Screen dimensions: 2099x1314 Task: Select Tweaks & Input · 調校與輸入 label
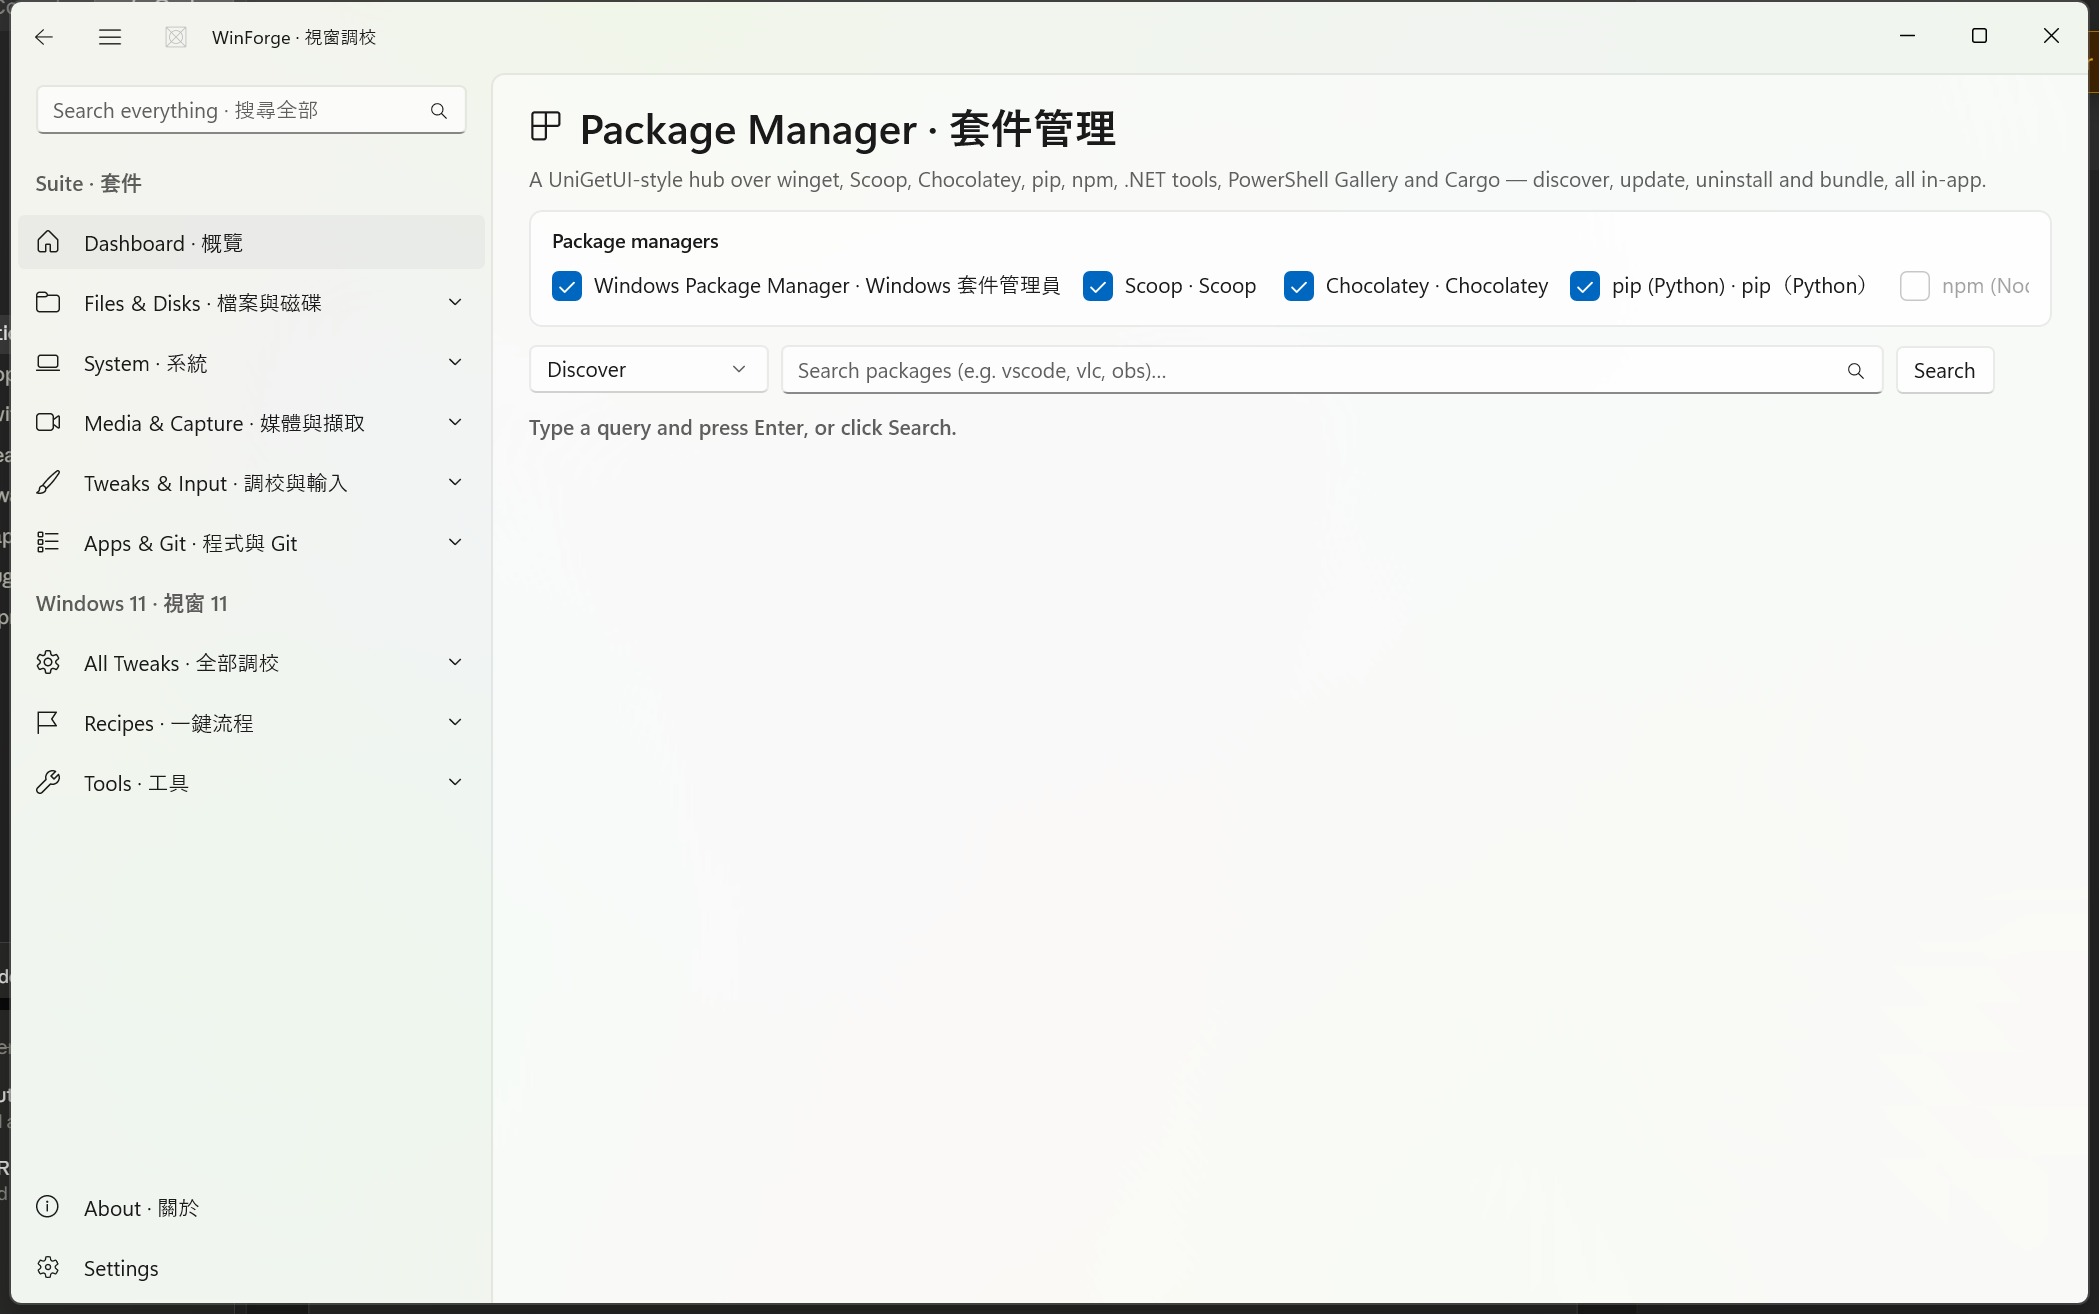click(x=216, y=483)
